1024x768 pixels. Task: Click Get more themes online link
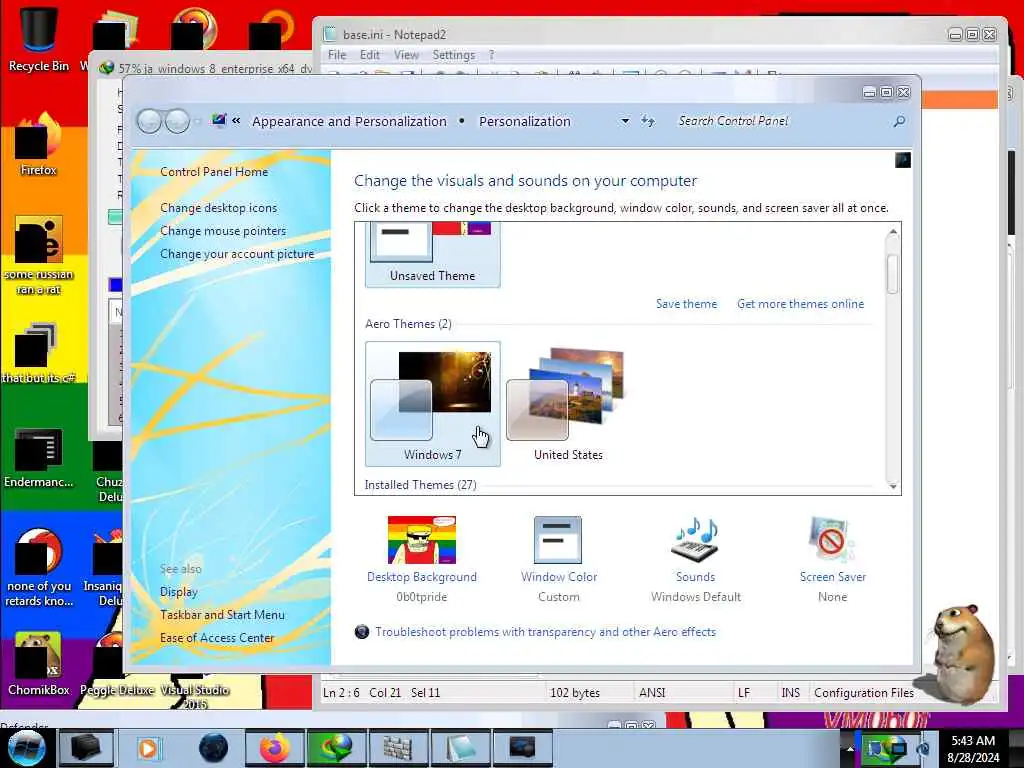pos(800,304)
